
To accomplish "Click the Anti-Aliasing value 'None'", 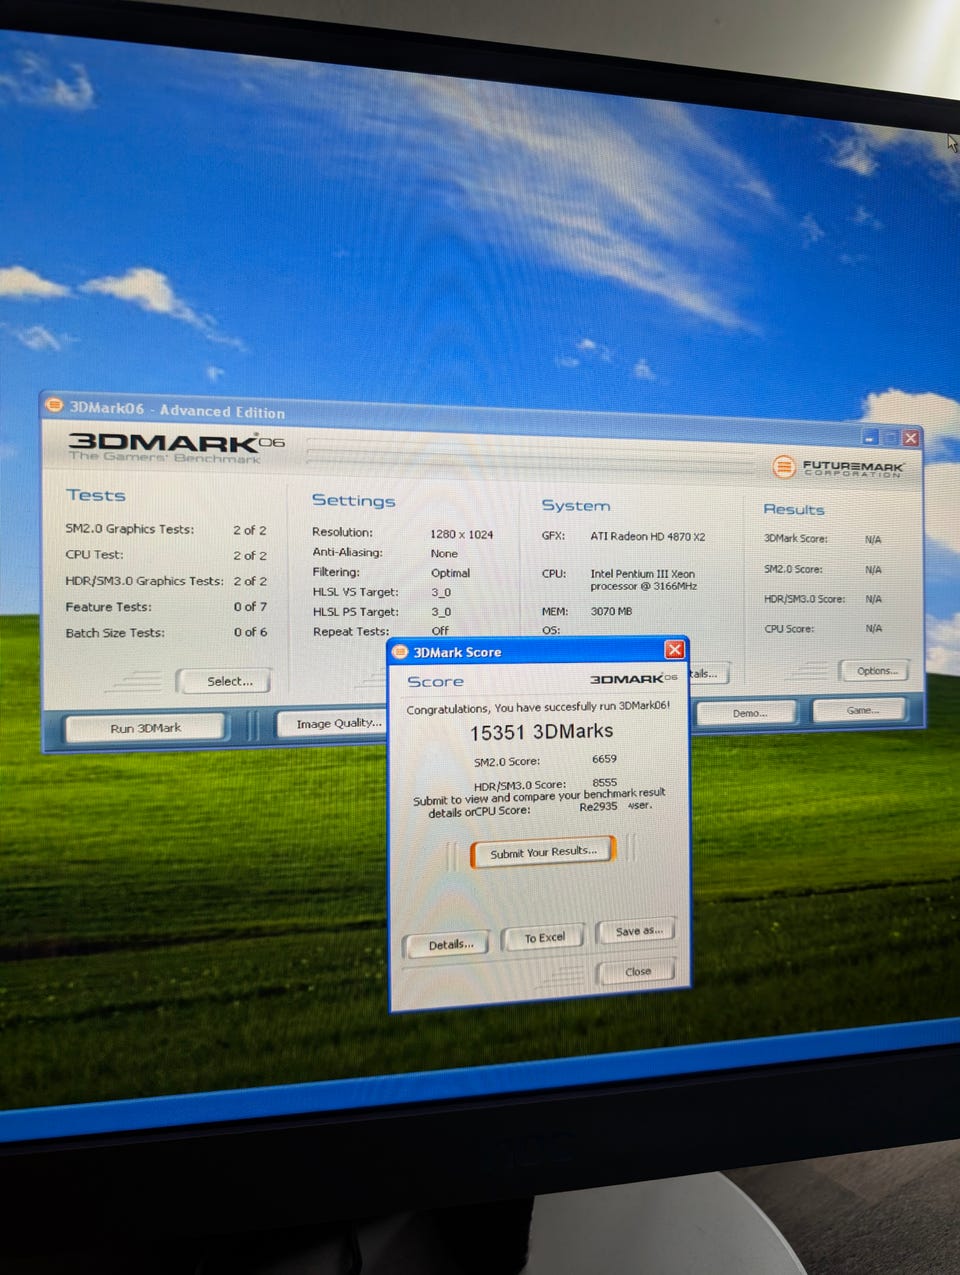I will [x=444, y=553].
